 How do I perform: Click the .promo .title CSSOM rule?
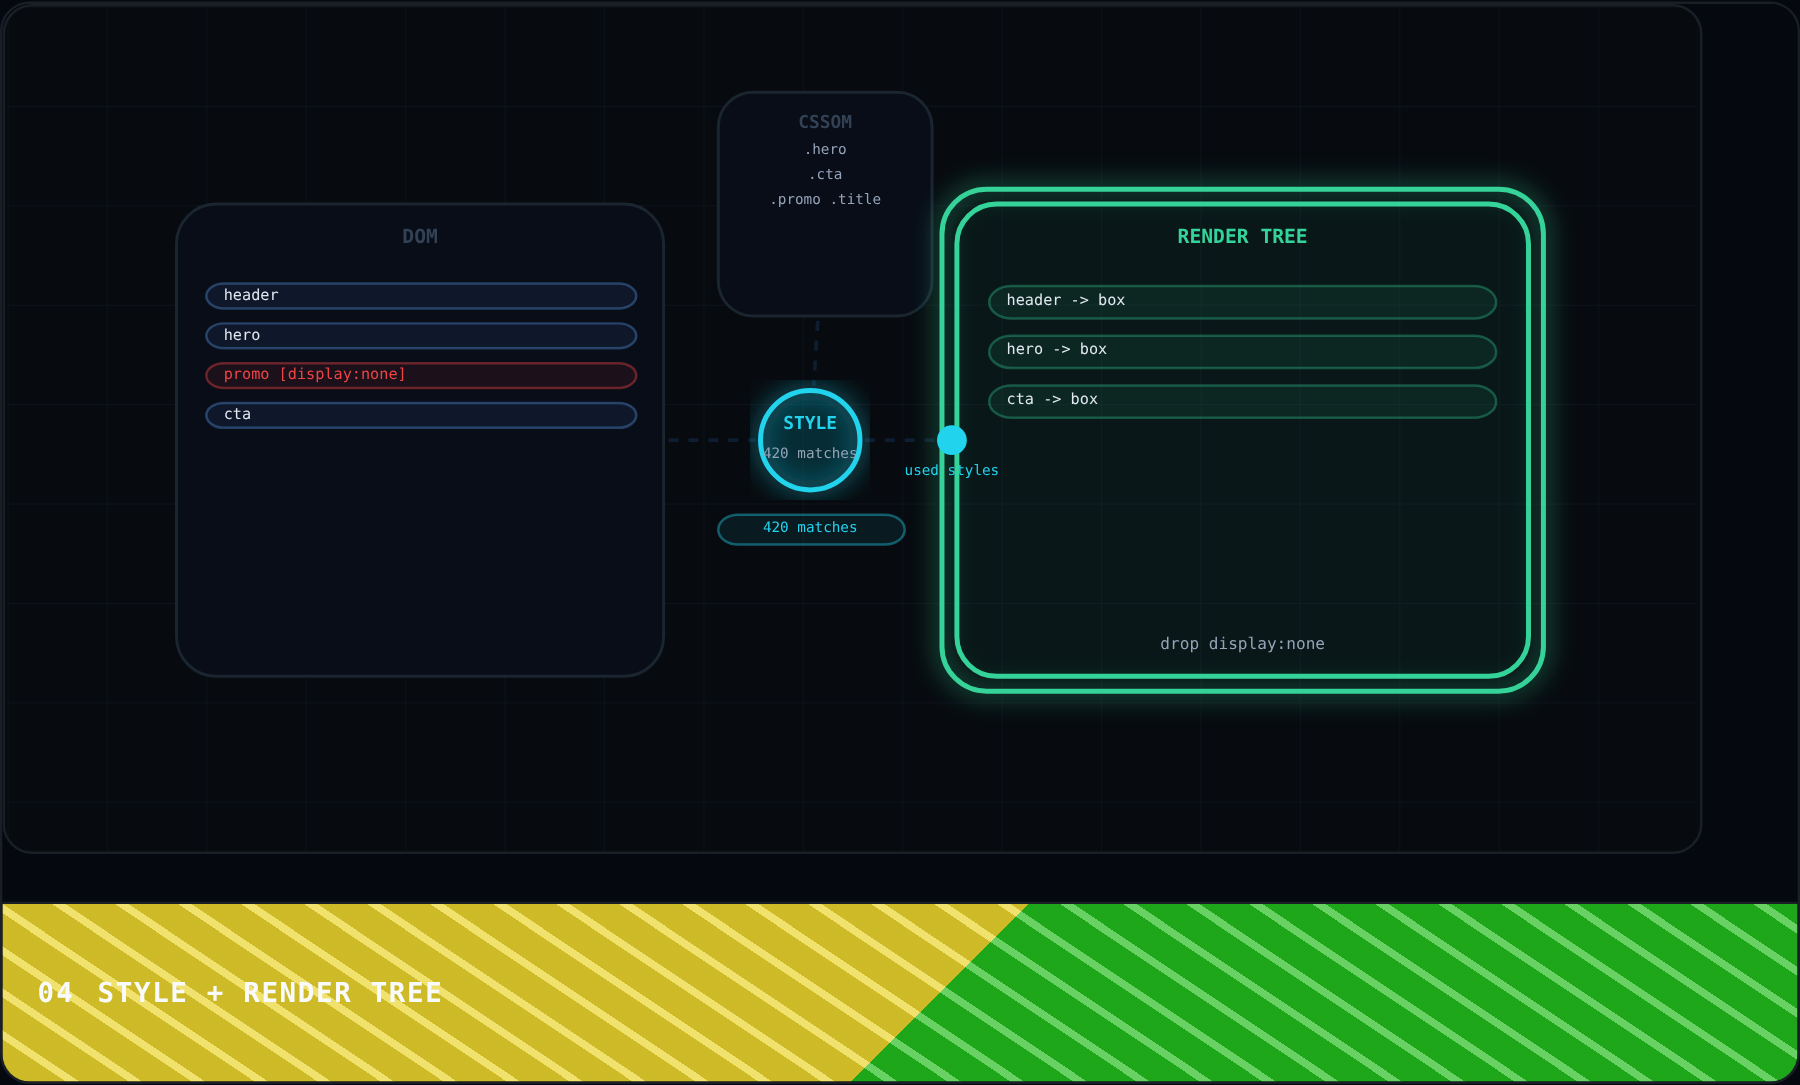pyautogui.click(x=825, y=199)
